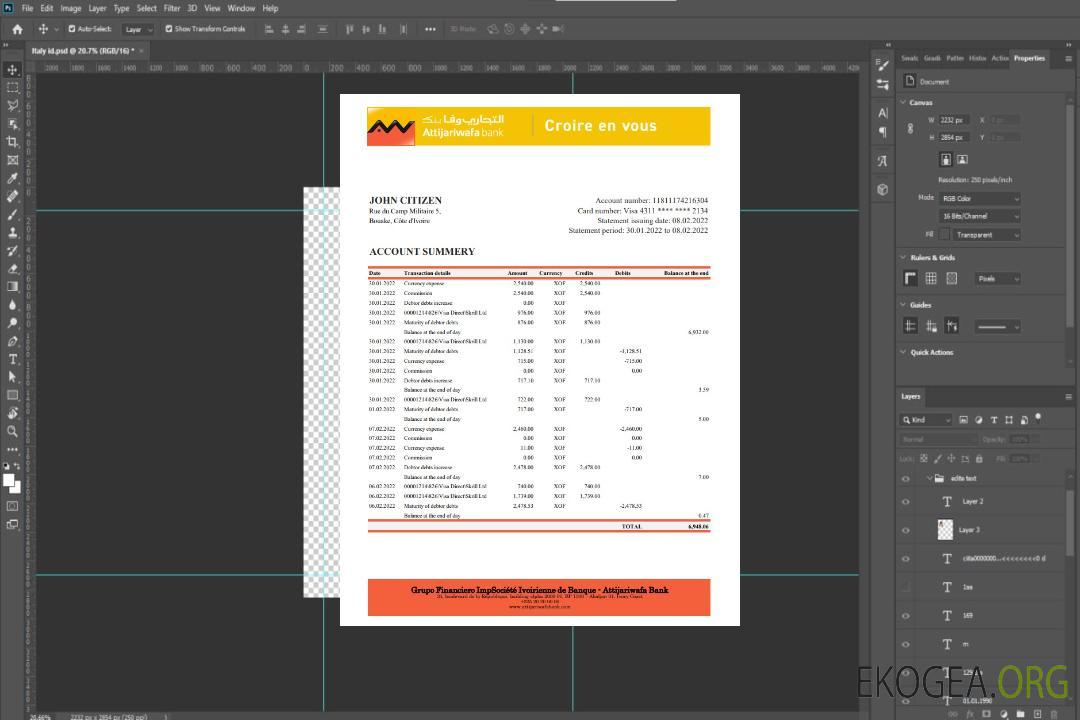Select the Move tool

tap(12, 70)
